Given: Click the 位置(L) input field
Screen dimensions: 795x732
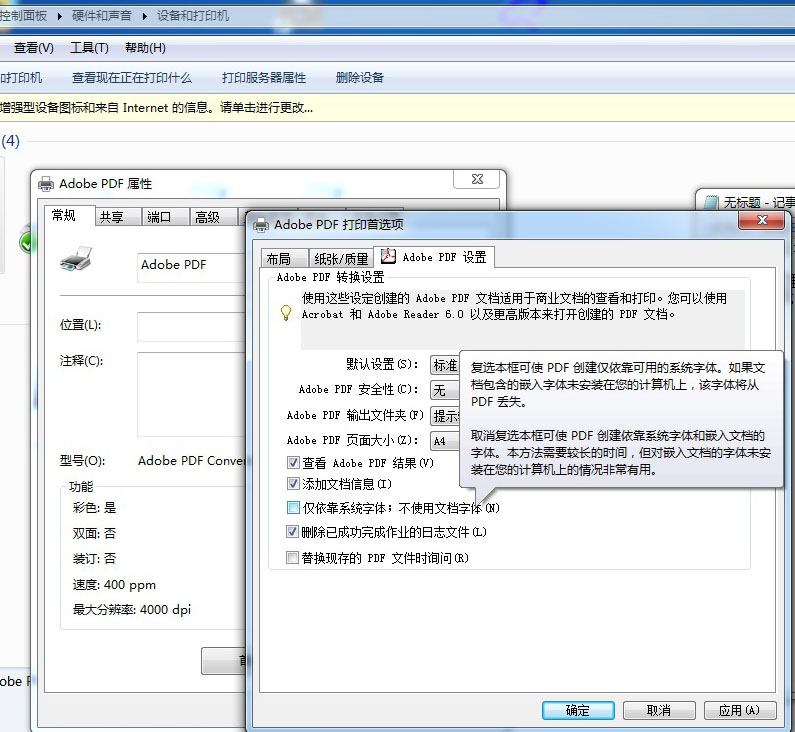Looking at the screenshot, I should [192, 326].
